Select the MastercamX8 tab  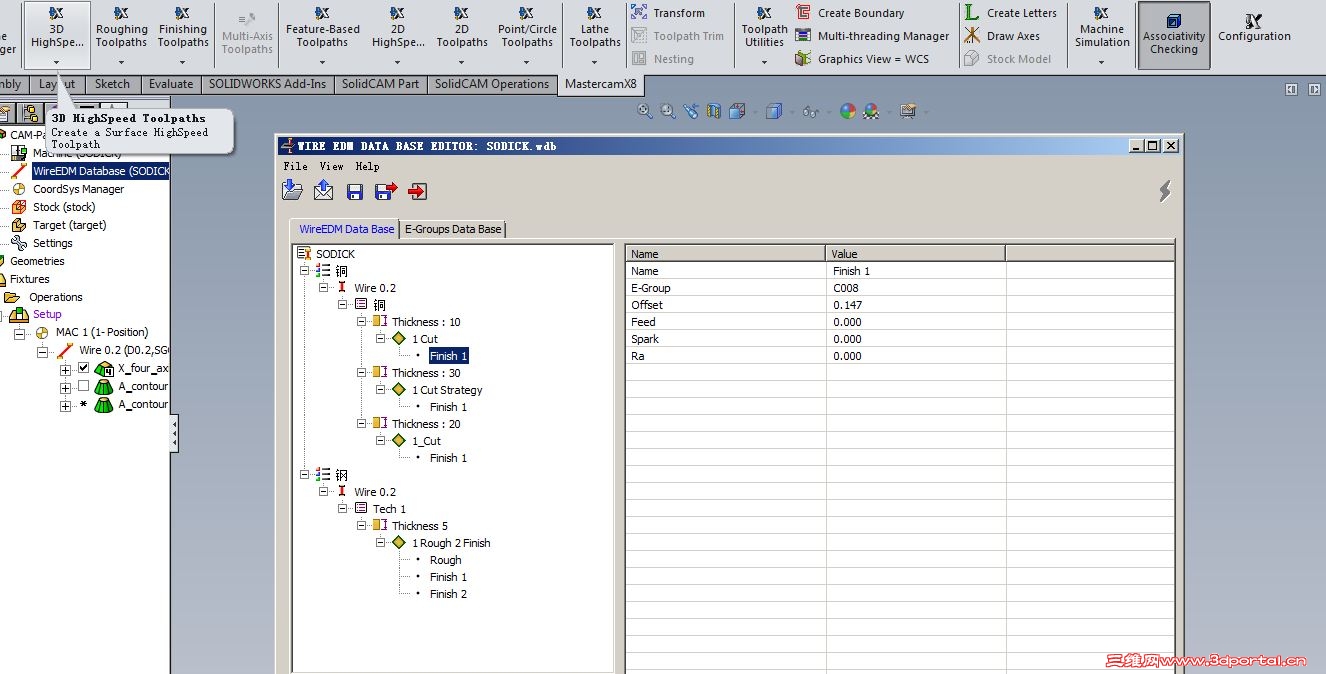click(x=601, y=84)
